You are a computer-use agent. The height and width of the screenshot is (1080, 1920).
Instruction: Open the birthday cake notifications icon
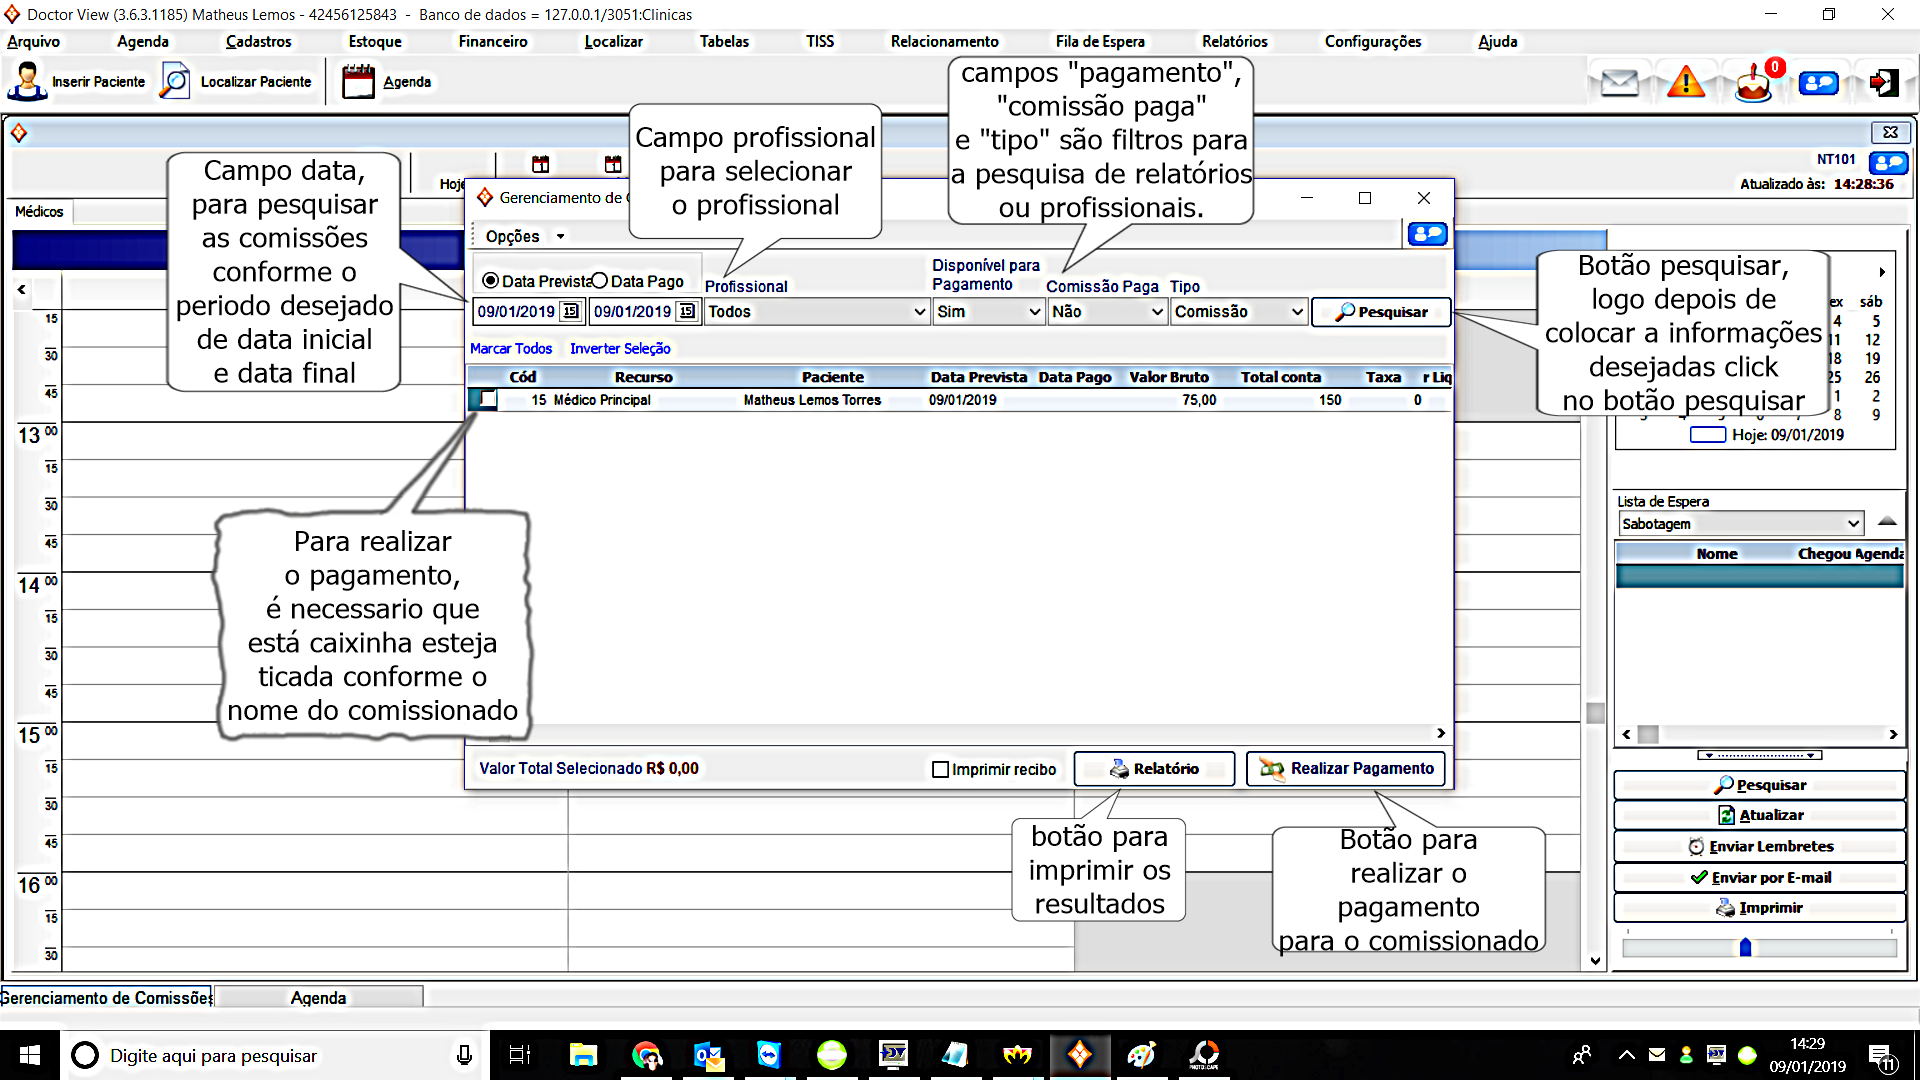click(1753, 84)
